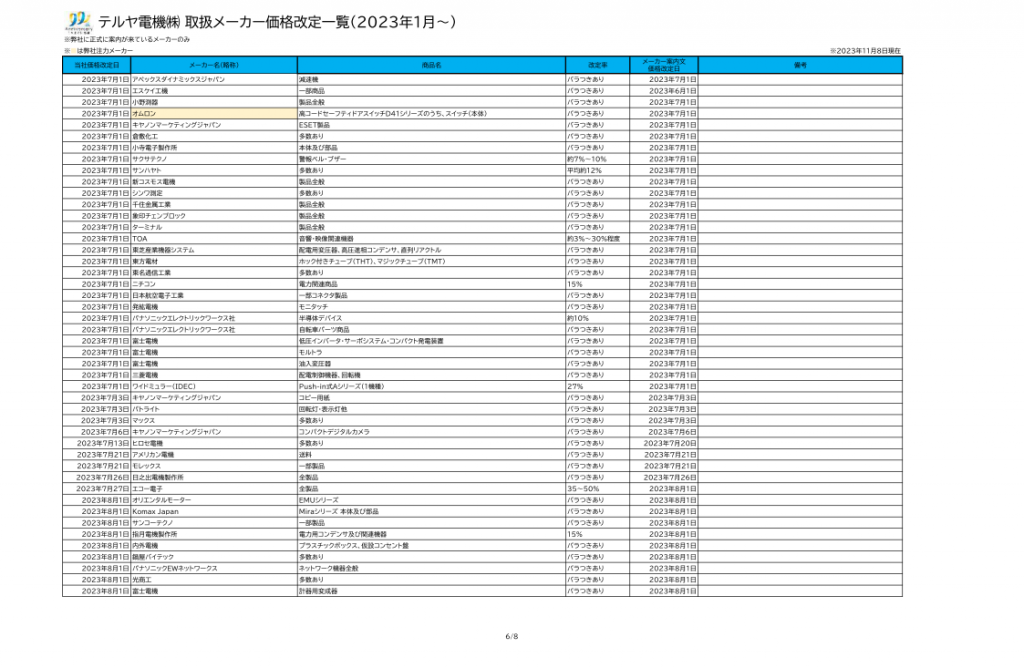Select the 内外電機 maker cell
Screen dimensions: 1024x668
tap(214, 546)
